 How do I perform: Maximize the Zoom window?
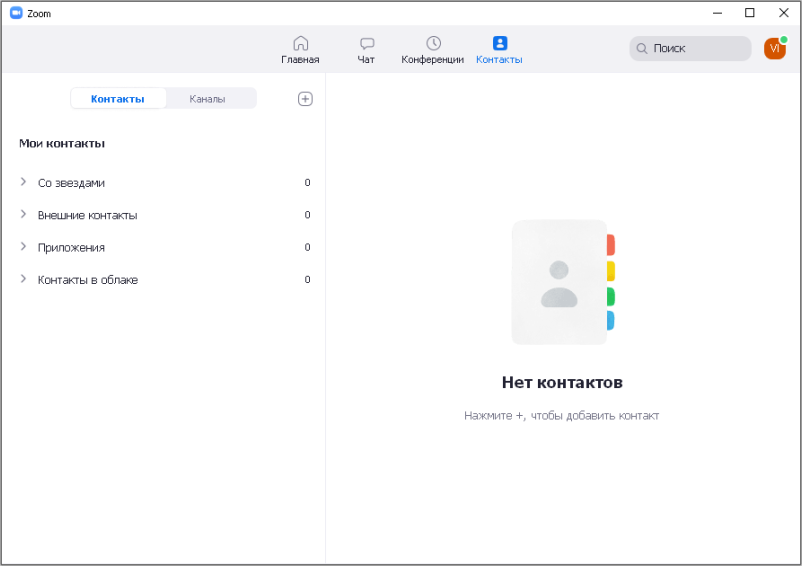point(749,13)
